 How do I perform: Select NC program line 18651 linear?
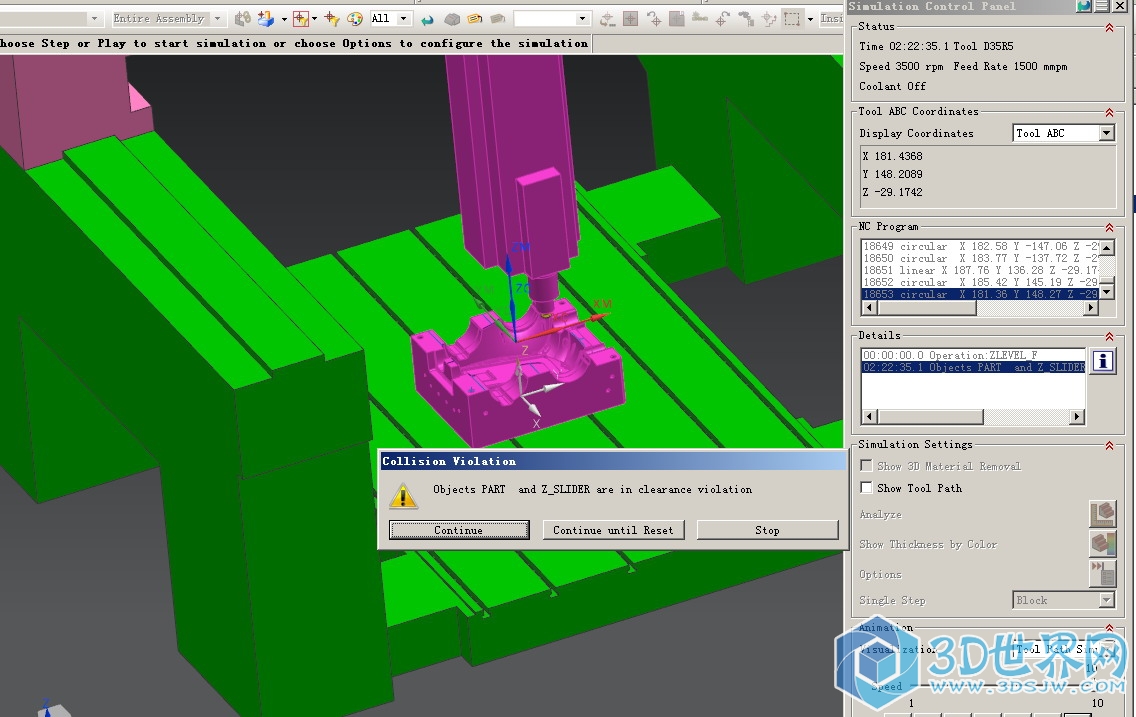coord(980,270)
